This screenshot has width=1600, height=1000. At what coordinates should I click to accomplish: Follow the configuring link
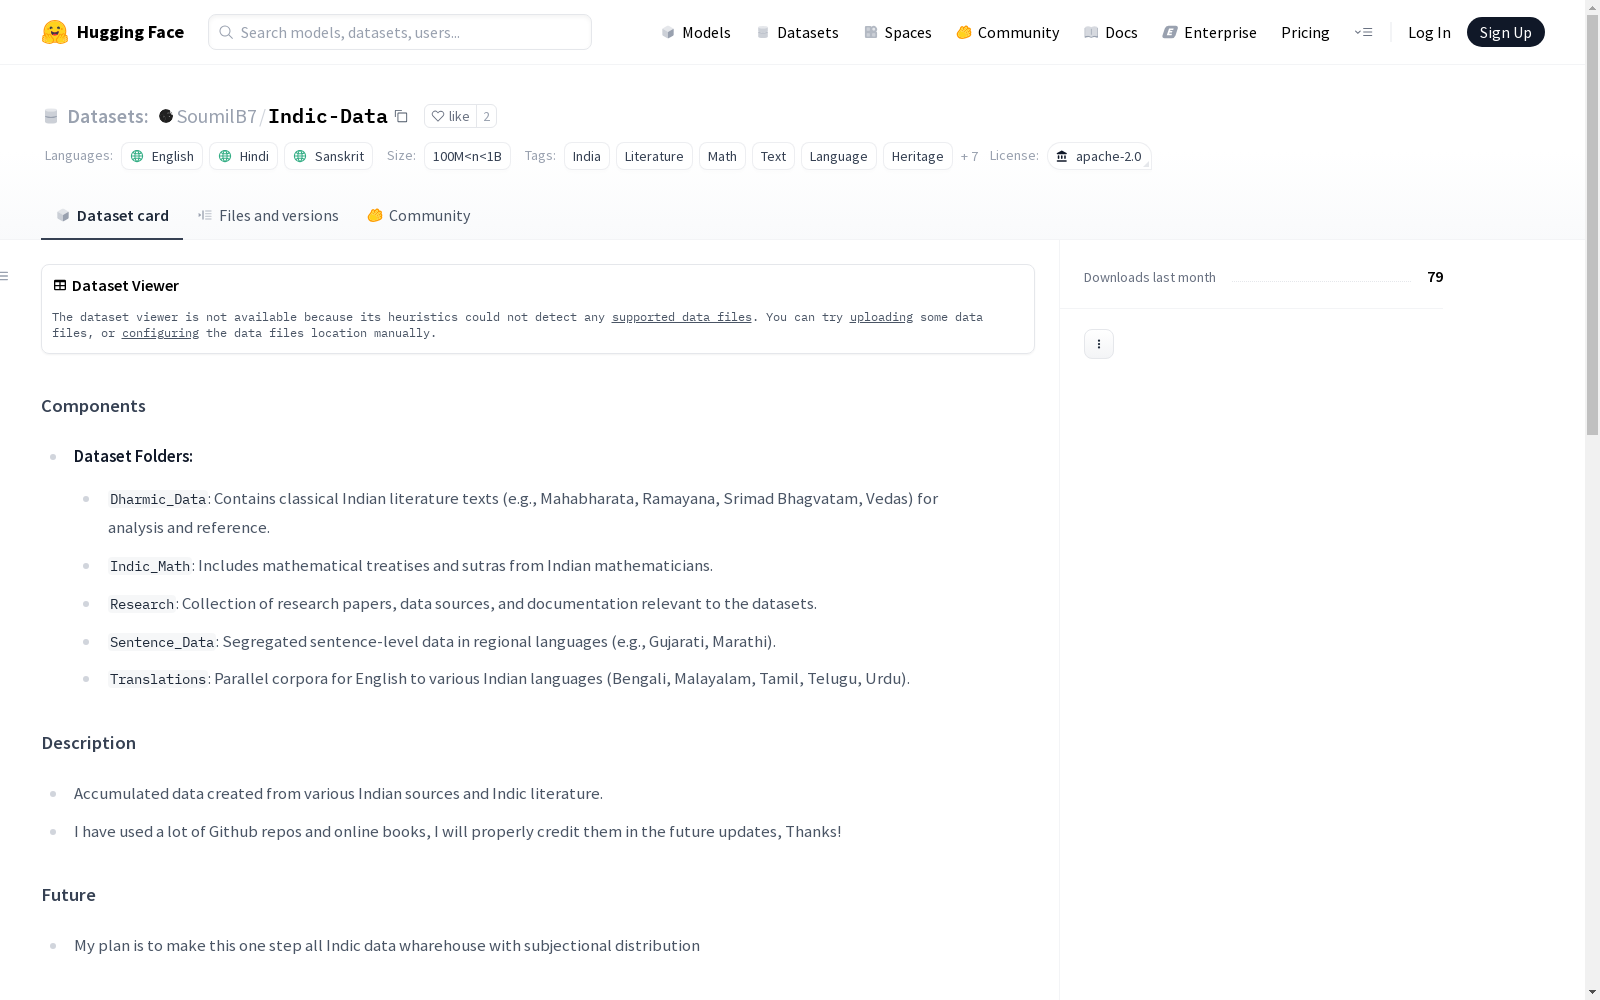pos(160,333)
